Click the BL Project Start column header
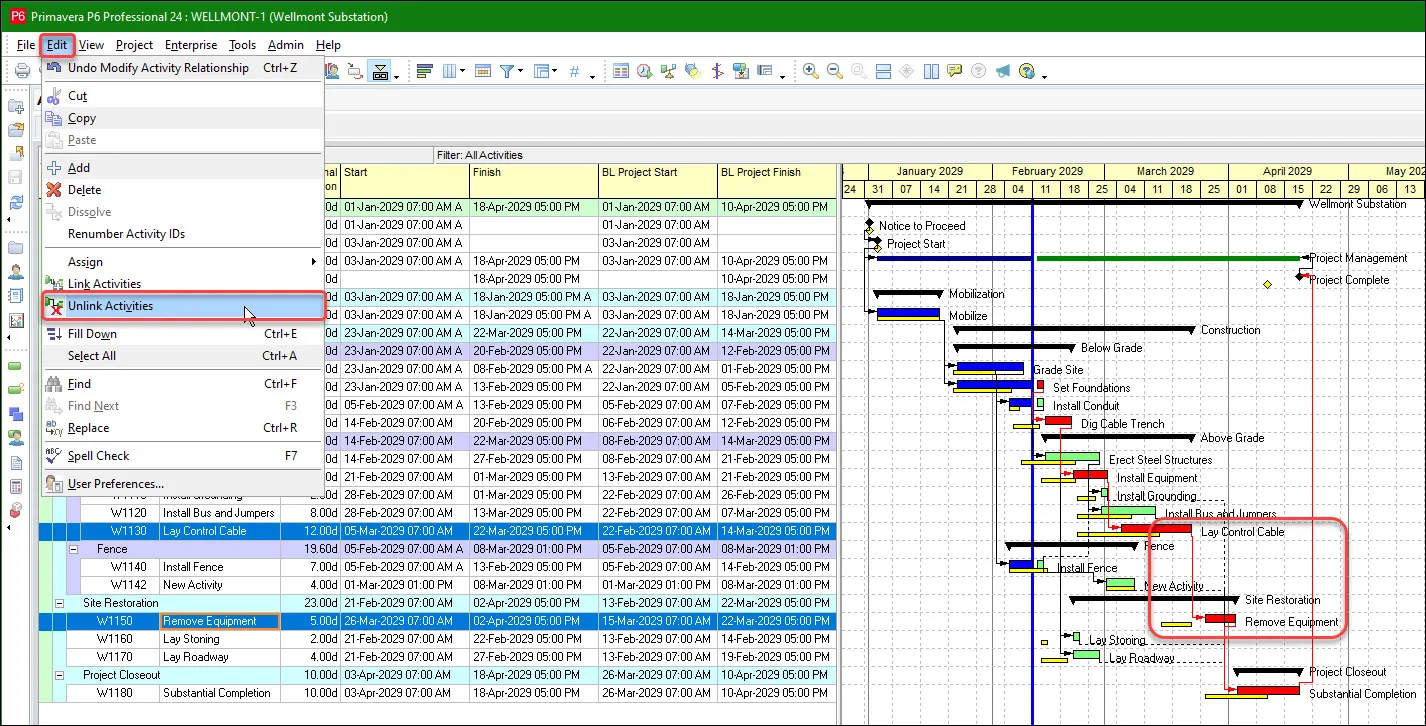 (x=657, y=181)
